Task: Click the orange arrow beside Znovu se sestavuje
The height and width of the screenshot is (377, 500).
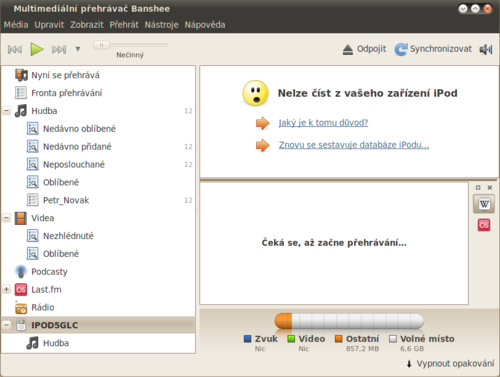Action: pos(263,145)
